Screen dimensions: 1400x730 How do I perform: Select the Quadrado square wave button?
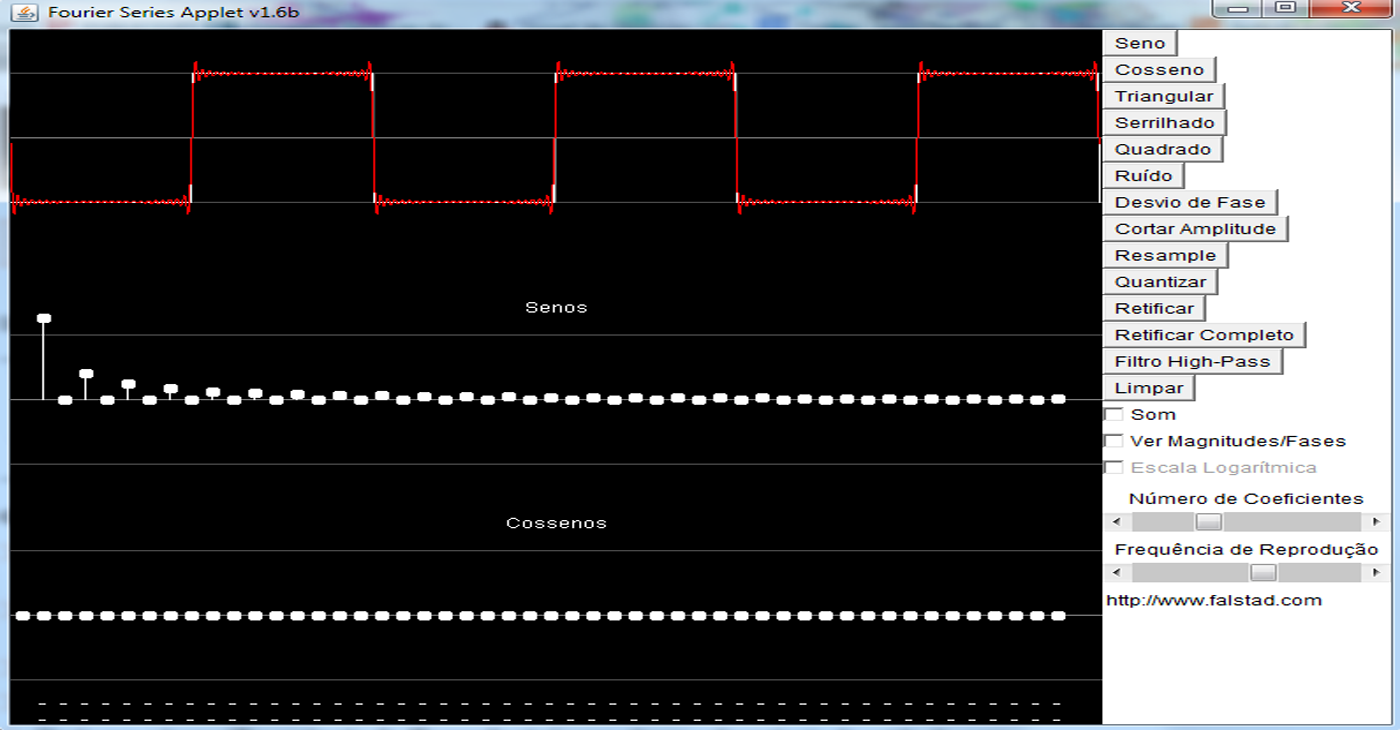(x=1162, y=149)
